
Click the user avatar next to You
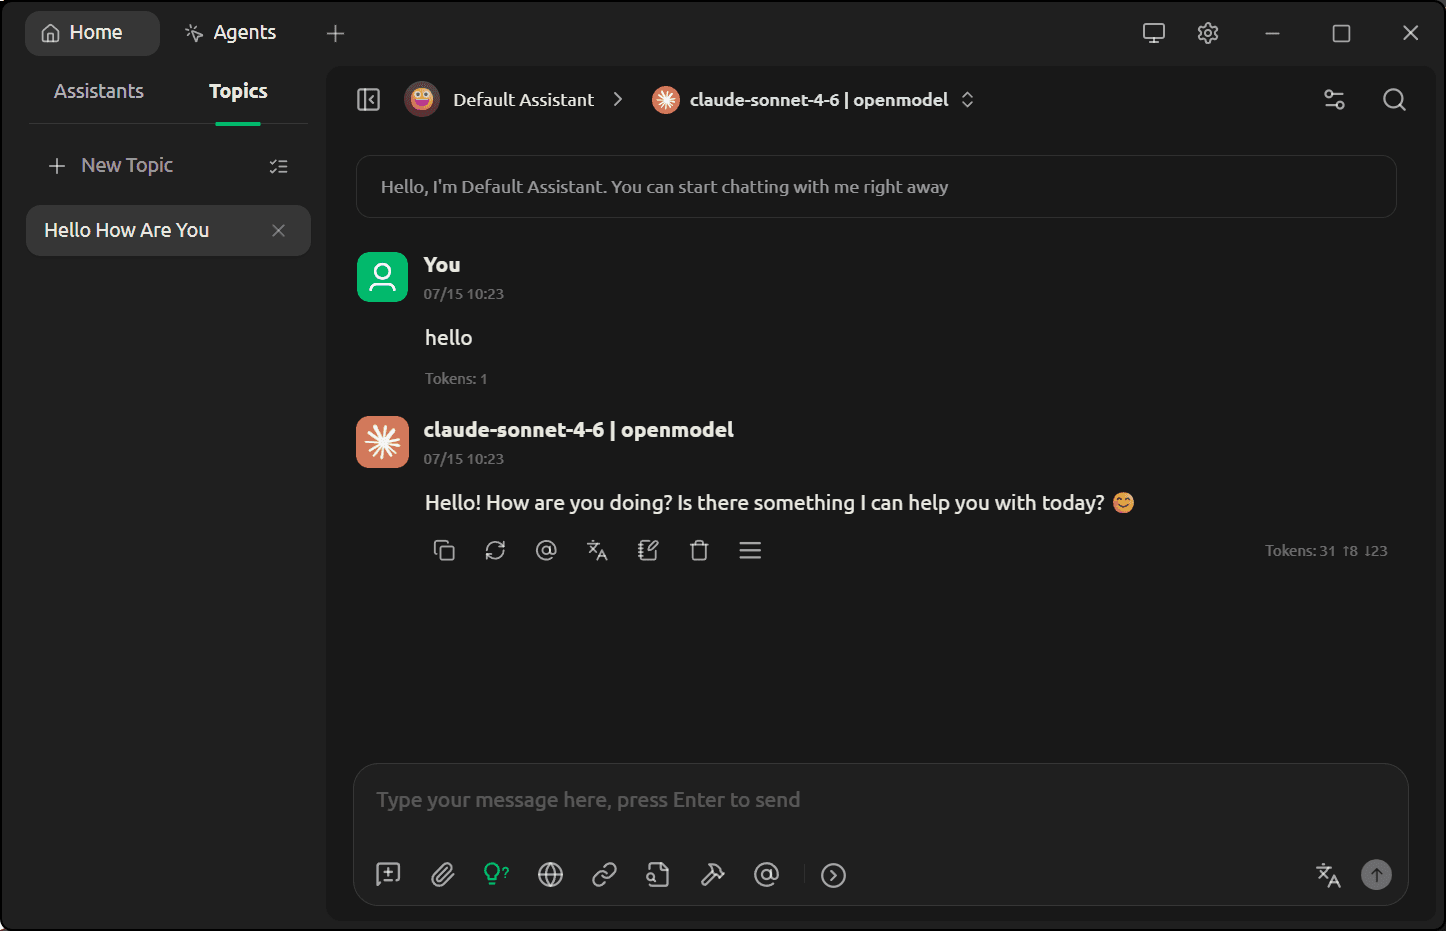[382, 277]
